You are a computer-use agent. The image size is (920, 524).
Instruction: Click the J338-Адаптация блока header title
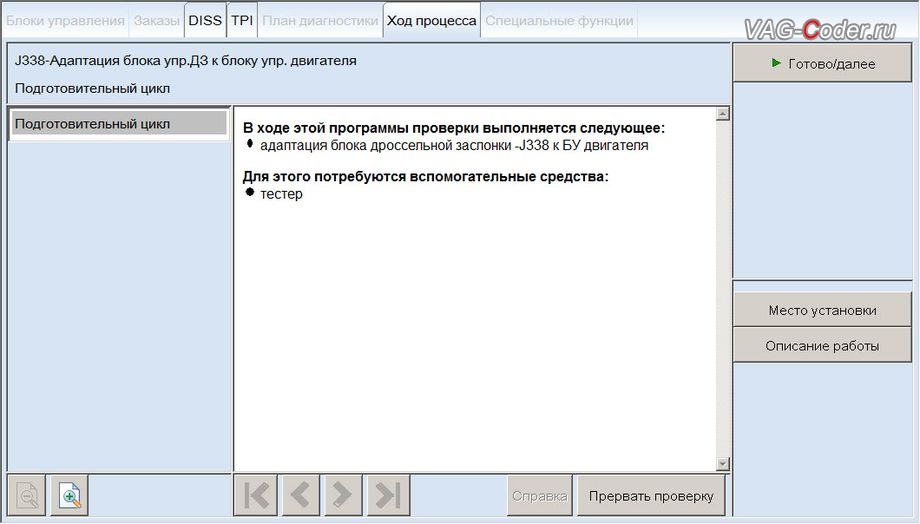pyautogui.click(x=185, y=60)
